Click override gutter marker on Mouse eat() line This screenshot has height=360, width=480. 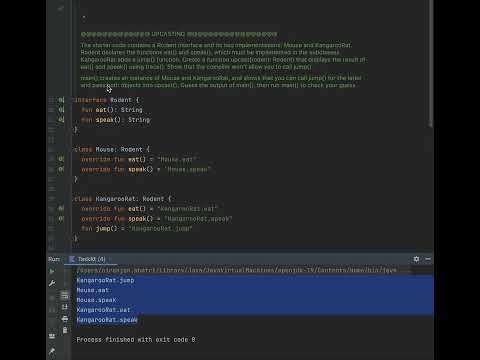(x=61, y=159)
